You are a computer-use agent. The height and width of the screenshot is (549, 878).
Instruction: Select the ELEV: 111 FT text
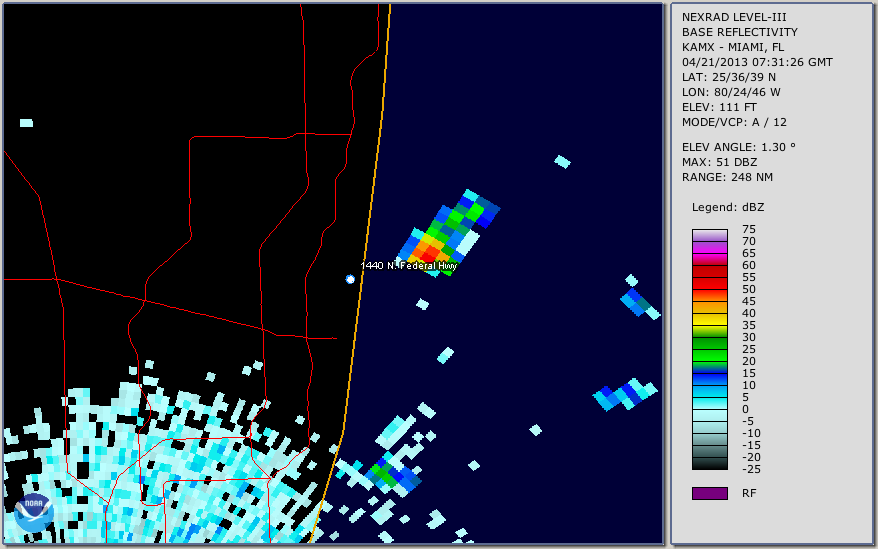(719, 107)
